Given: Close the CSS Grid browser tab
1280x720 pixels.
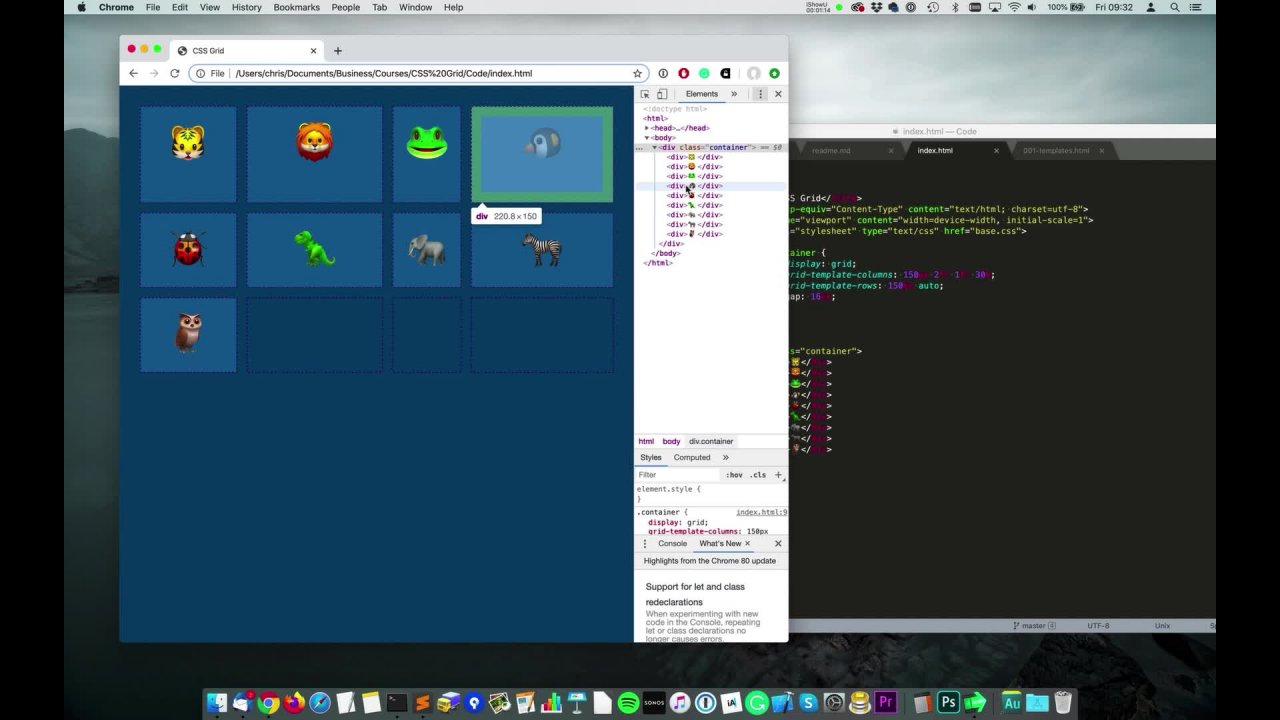Looking at the screenshot, I should [x=313, y=51].
